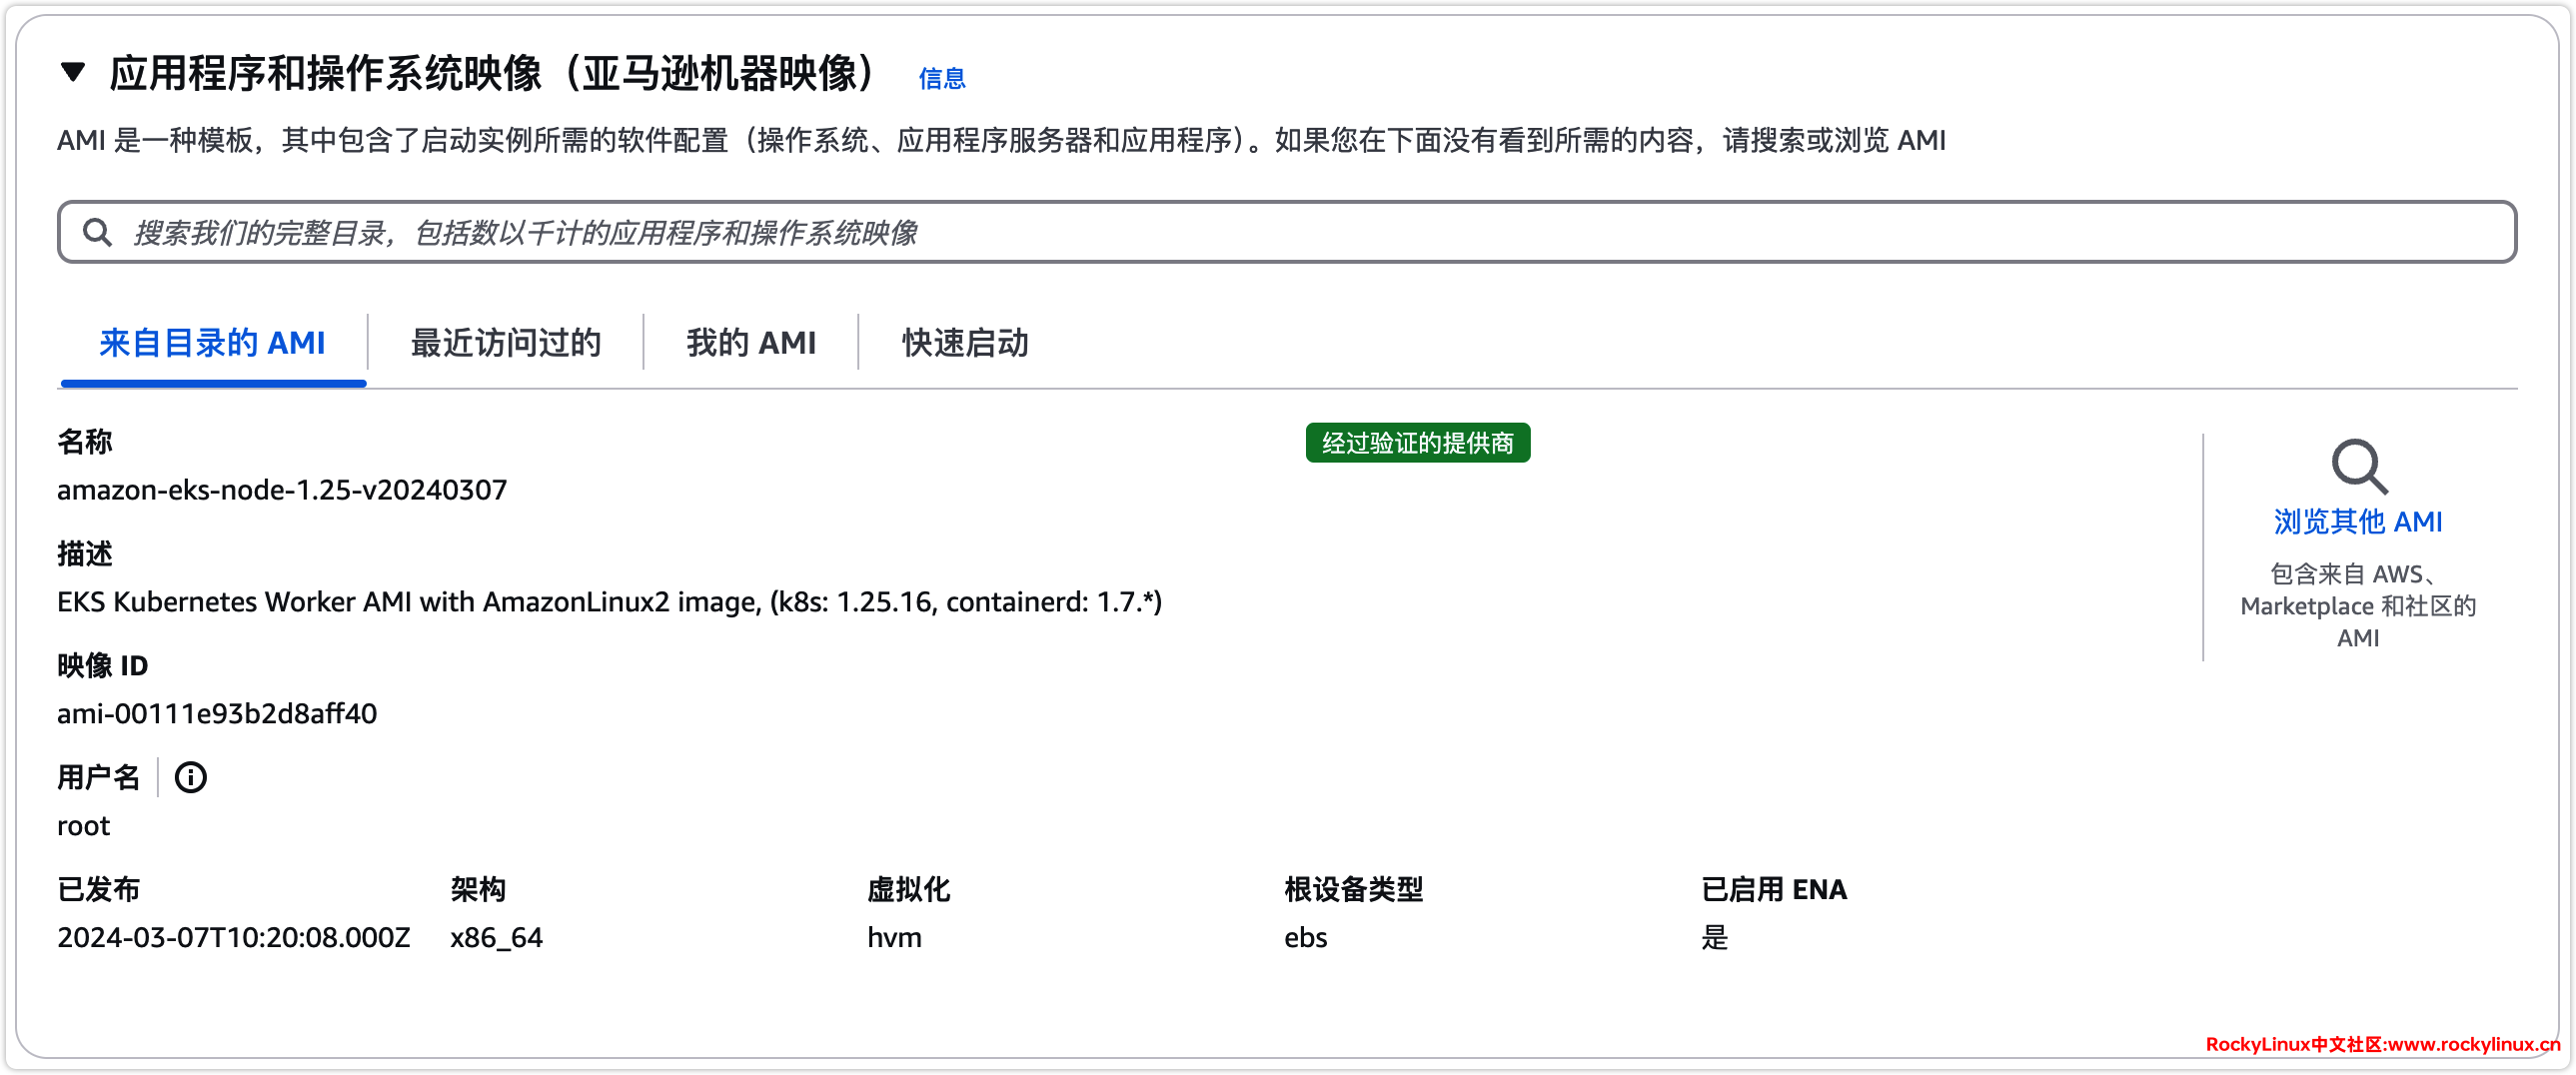Click the image ID ami-00111e93b2d8aff40
The width and height of the screenshot is (2576, 1075).
pos(217,714)
